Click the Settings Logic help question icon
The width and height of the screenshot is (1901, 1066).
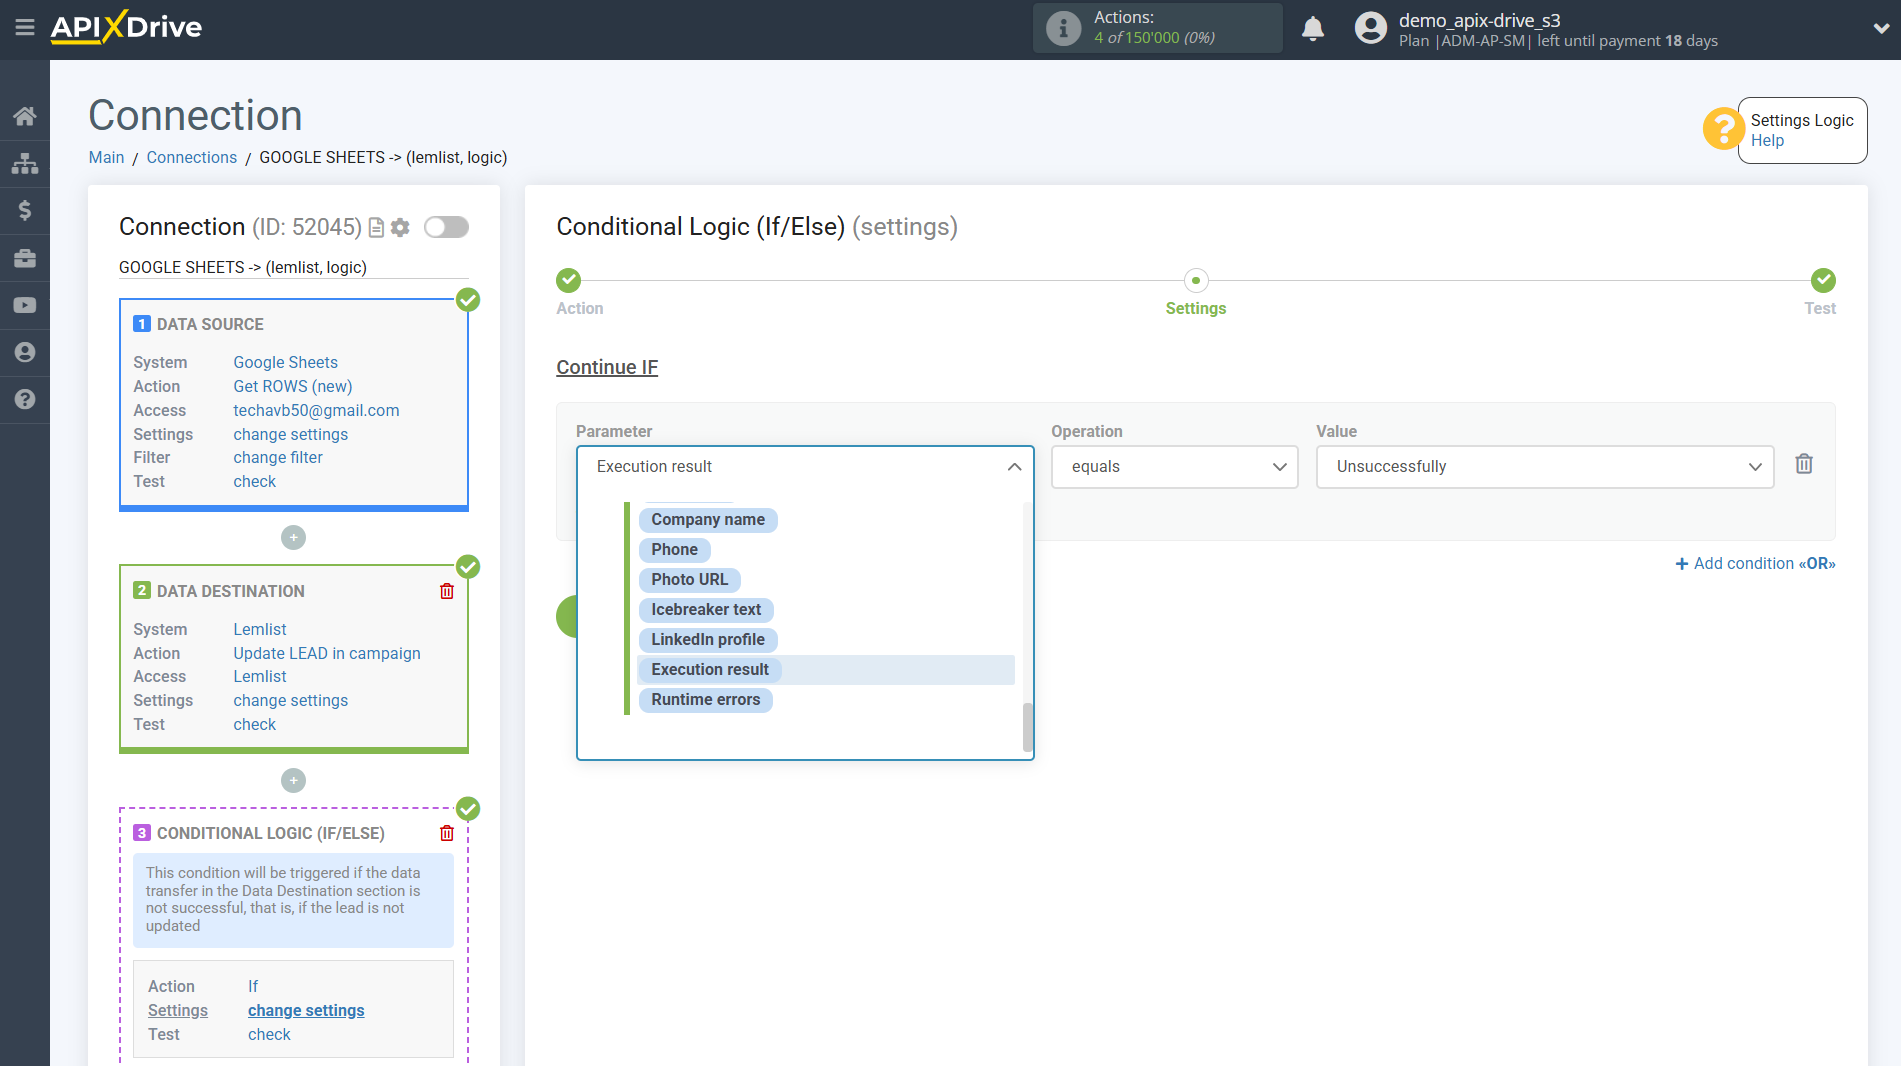pos(1723,129)
